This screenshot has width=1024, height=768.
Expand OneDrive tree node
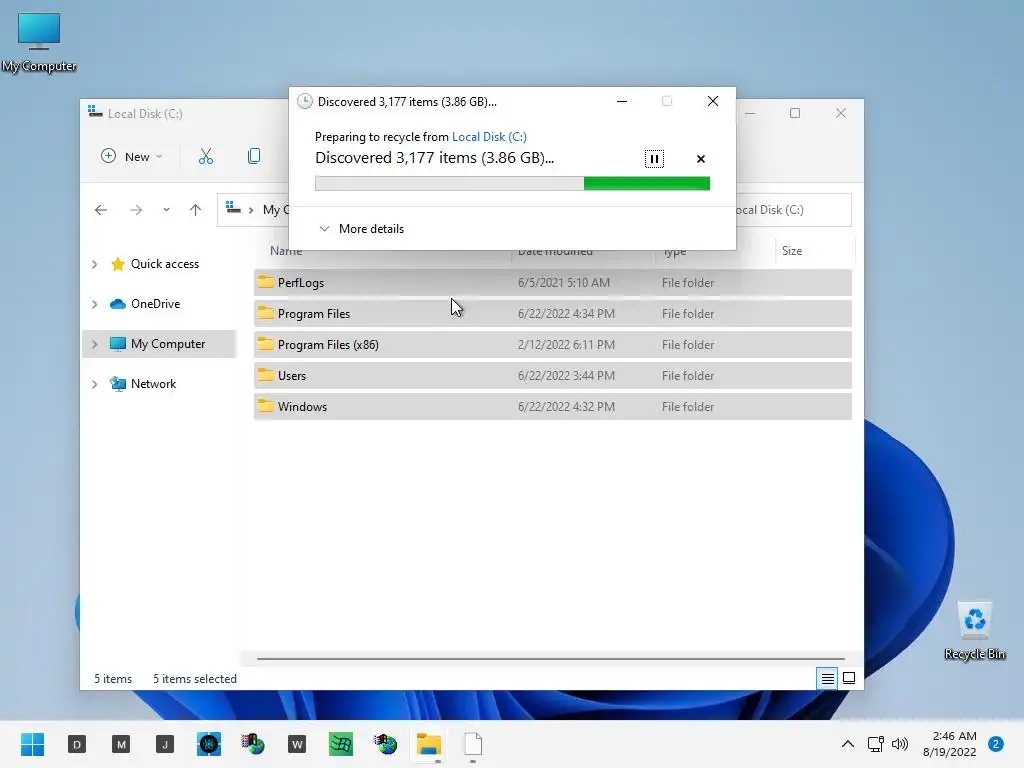point(95,304)
